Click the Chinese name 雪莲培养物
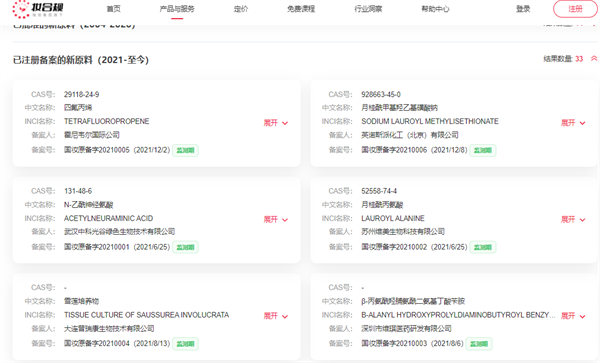 point(81,301)
